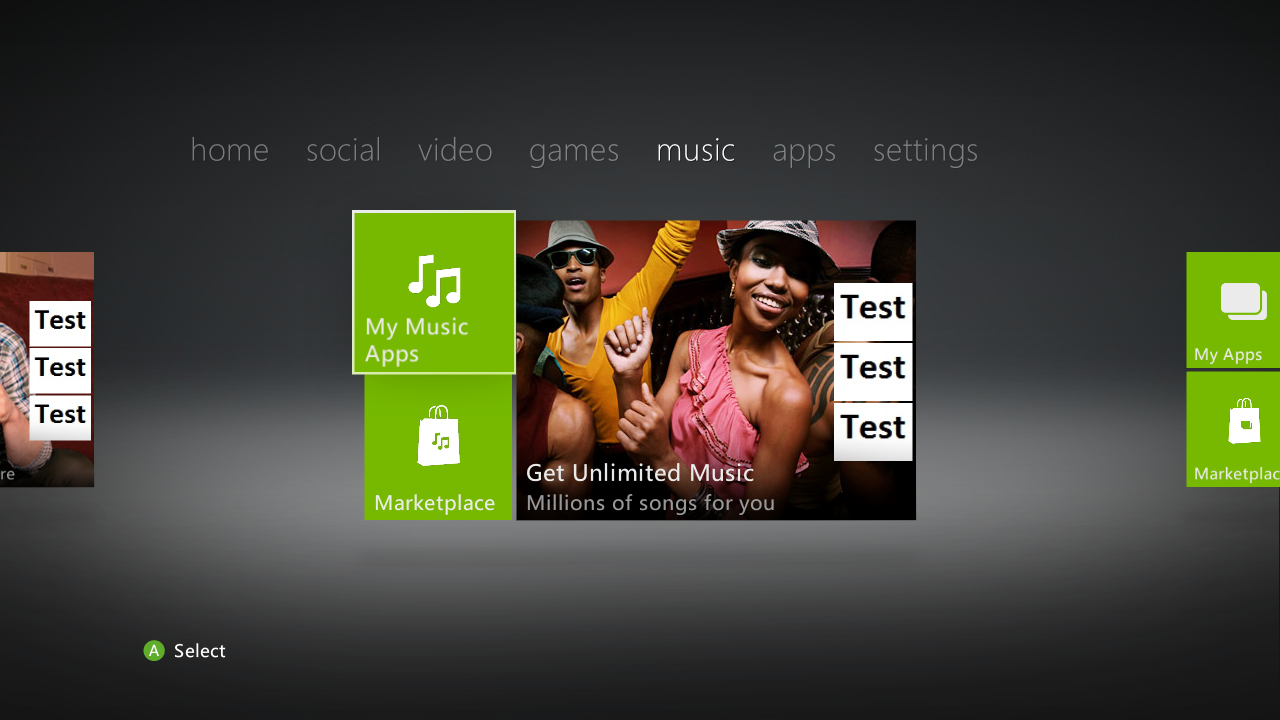
Task: Switch to the social tab
Action: (343, 150)
